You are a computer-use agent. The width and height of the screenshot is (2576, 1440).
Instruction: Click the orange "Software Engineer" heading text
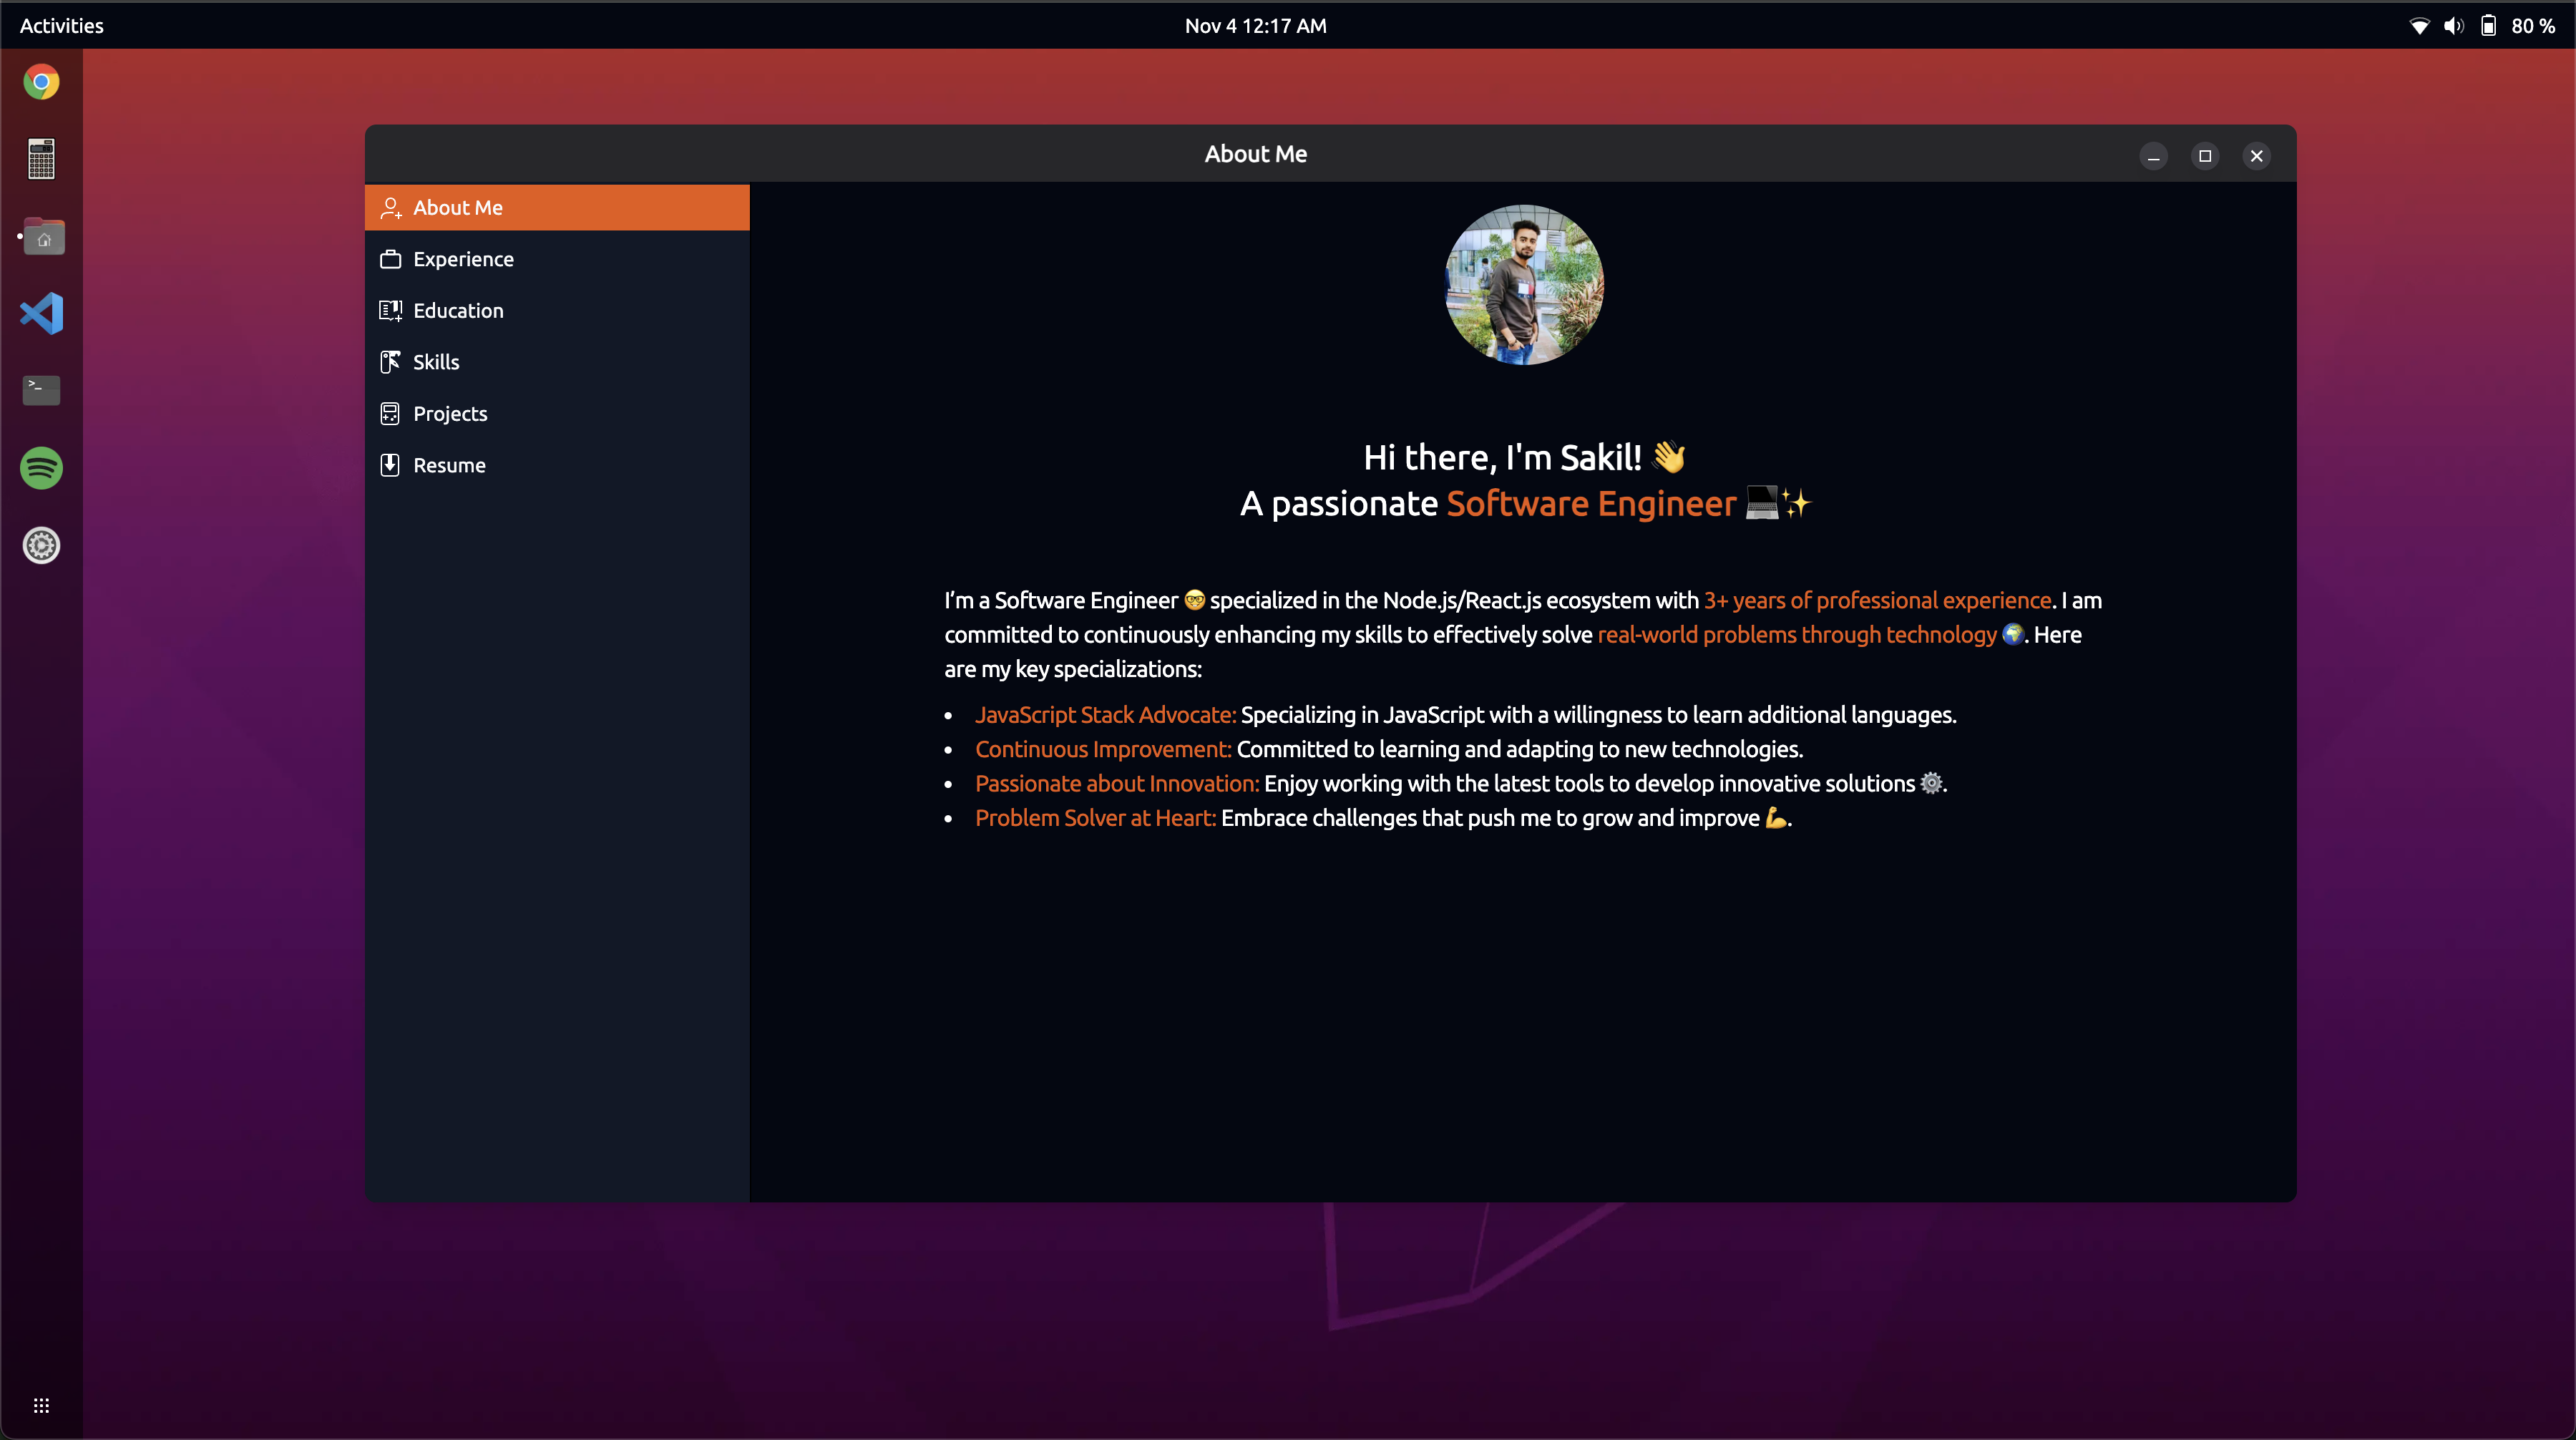click(x=1591, y=504)
